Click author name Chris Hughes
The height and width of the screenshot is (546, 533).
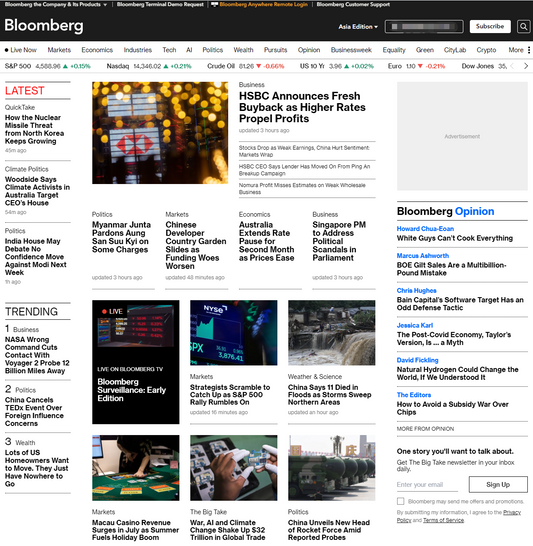click(x=416, y=290)
